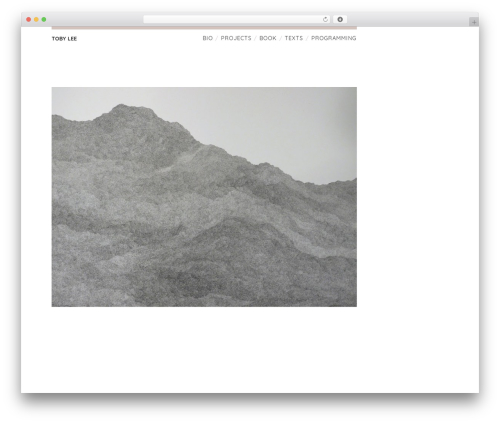Click the yellow minimize window button

(x=36, y=20)
